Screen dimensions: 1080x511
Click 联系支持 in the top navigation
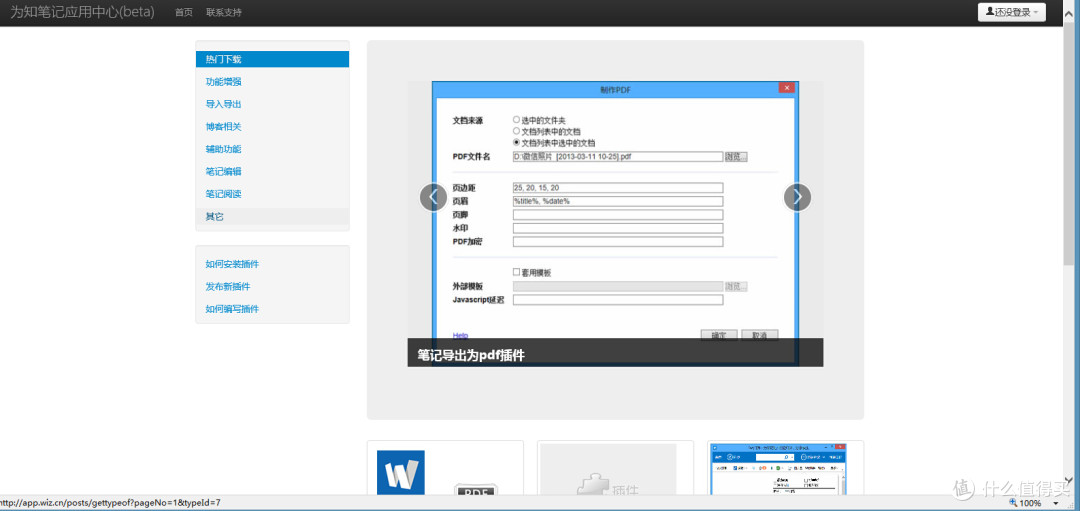(x=224, y=12)
